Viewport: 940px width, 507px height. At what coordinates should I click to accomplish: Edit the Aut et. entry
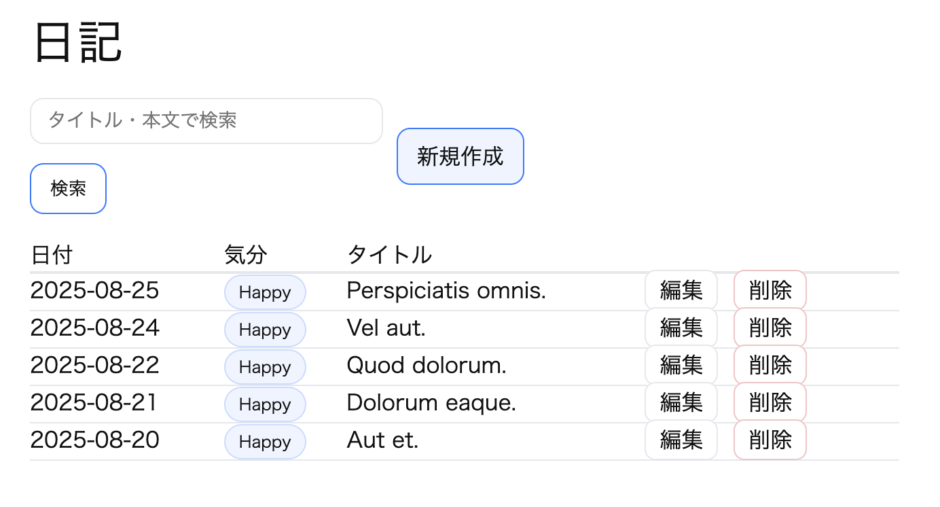(681, 440)
